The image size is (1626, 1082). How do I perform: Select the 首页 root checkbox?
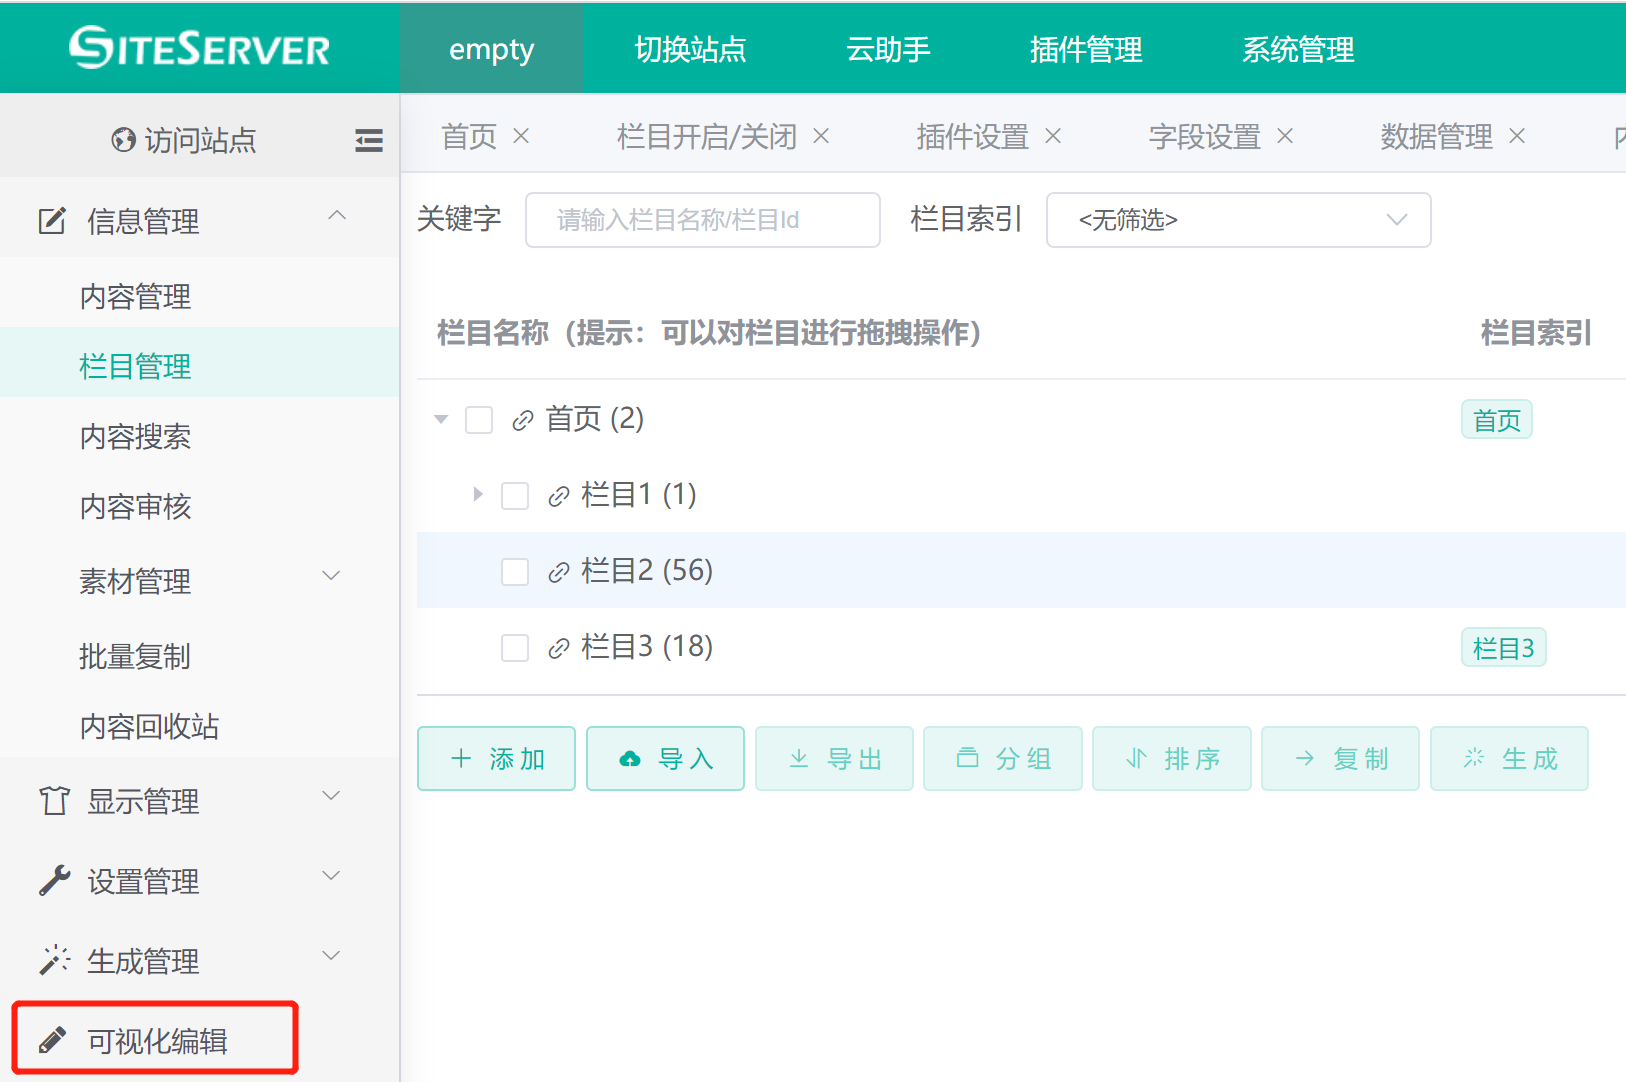coord(479,420)
